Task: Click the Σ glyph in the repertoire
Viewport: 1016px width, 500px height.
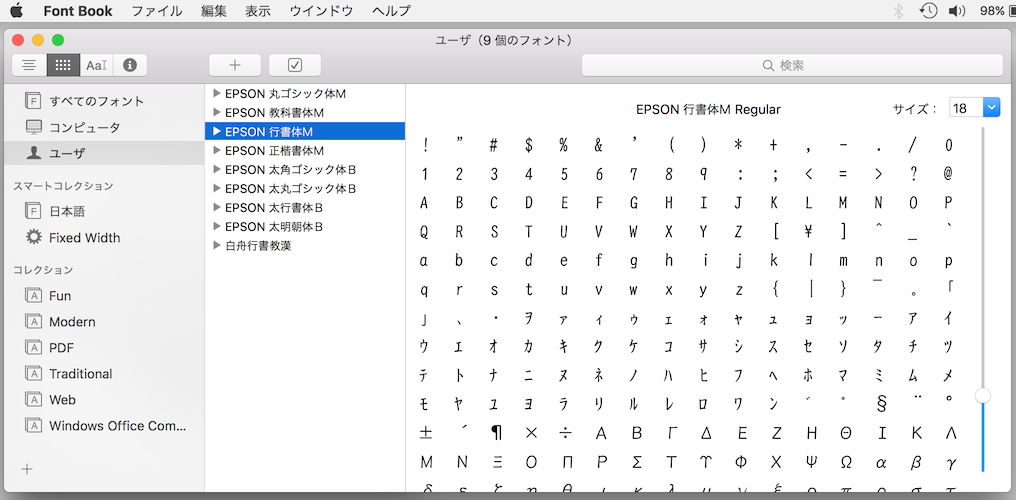Action: tap(636, 462)
